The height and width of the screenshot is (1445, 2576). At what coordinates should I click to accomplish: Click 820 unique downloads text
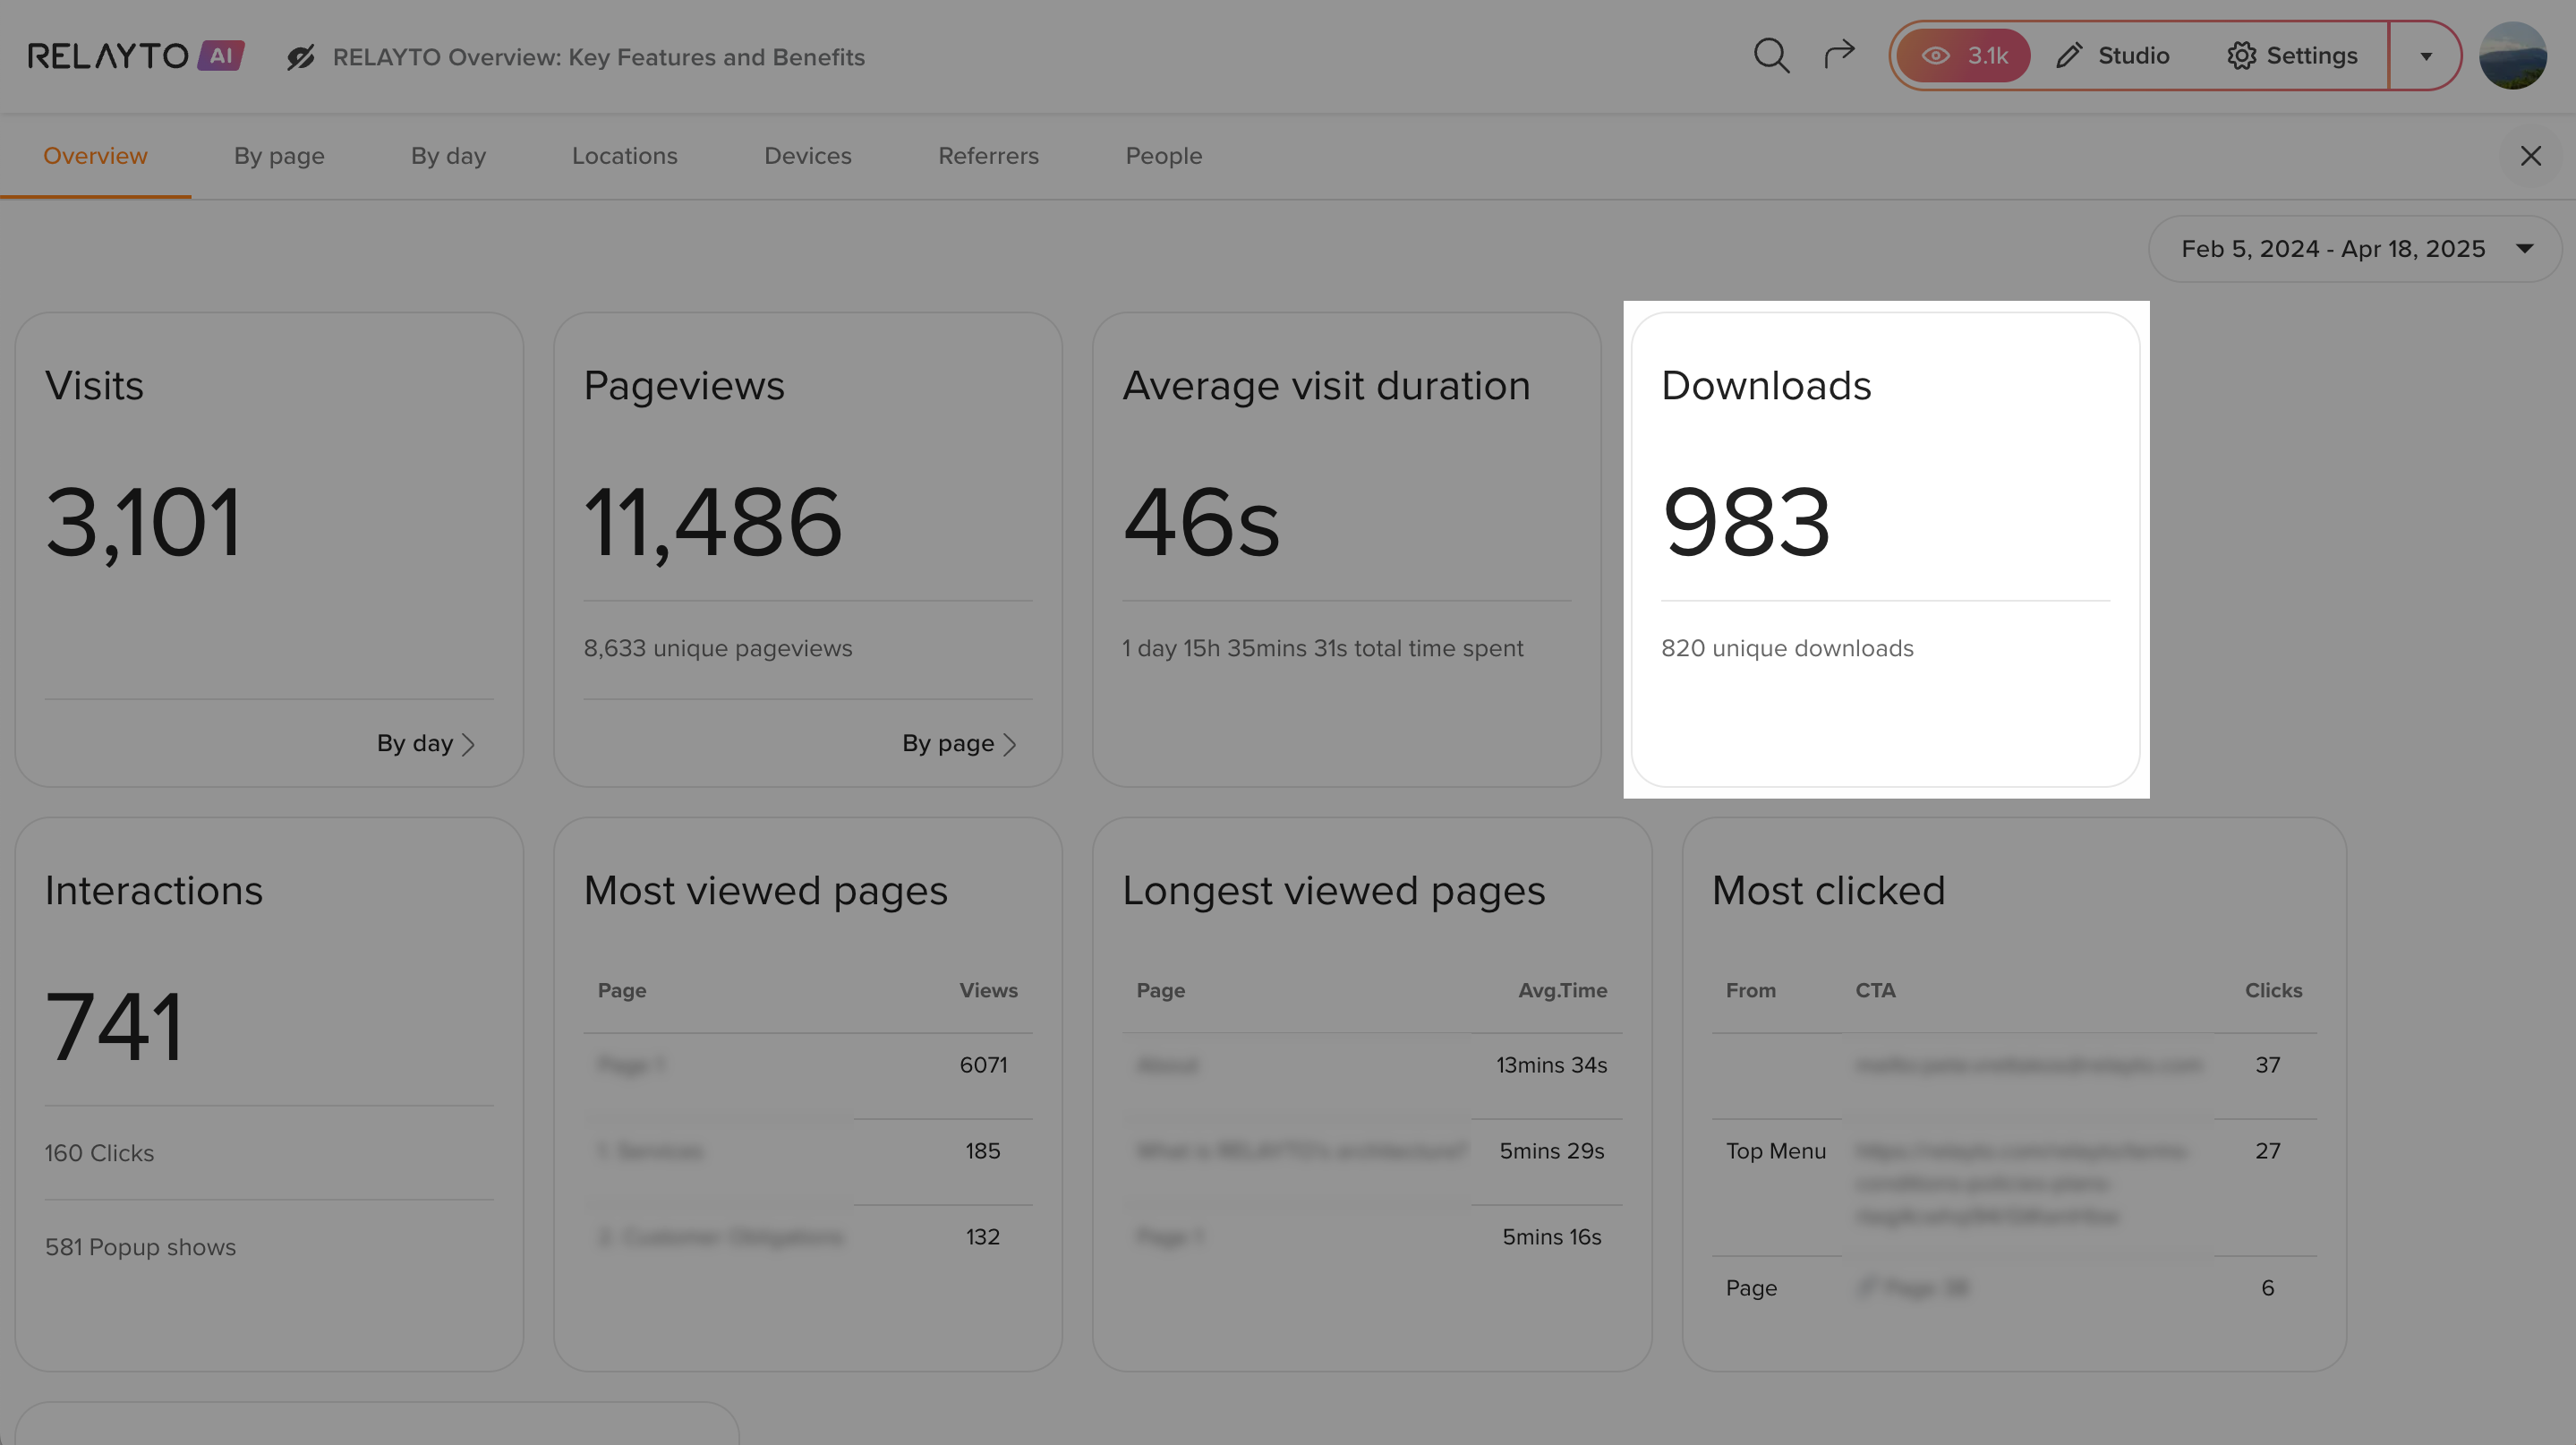1787,648
